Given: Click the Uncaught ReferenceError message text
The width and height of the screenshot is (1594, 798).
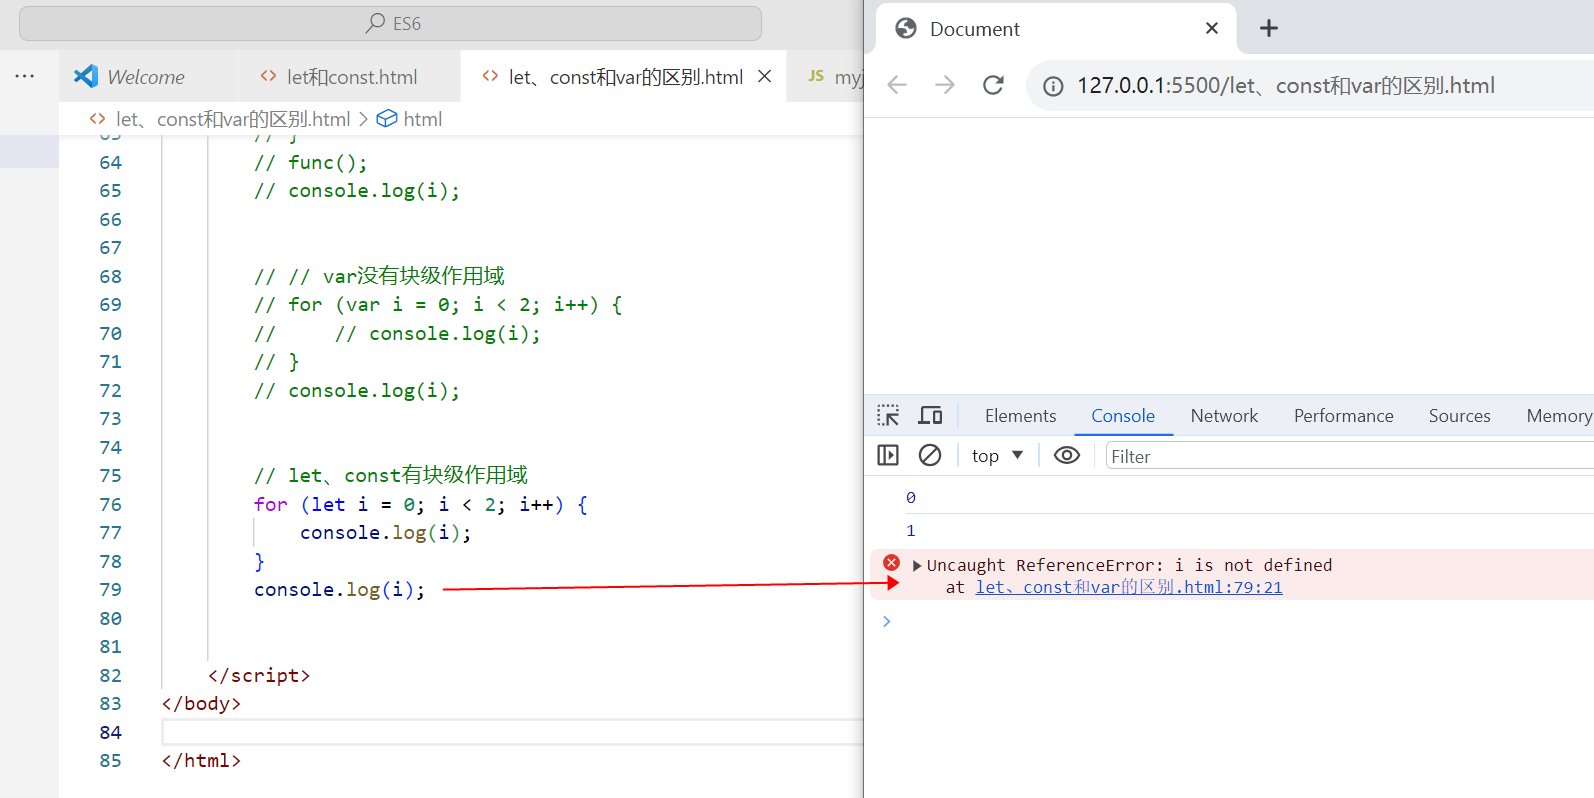Looking at the screenshot, I should (1129, 566).
